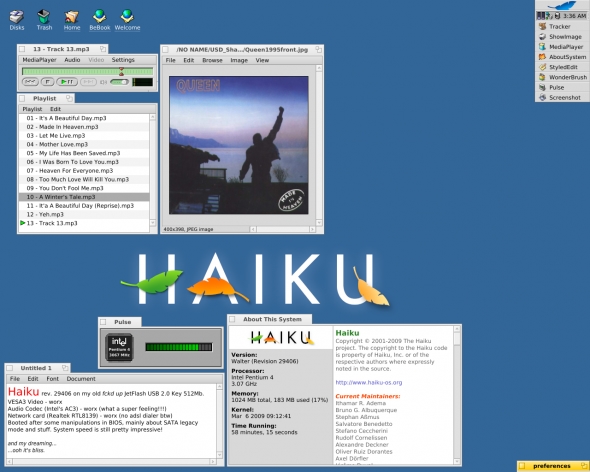
Task: Click the Deskbar clock showing 3:36 AM
Action: [x=575, y=16]
